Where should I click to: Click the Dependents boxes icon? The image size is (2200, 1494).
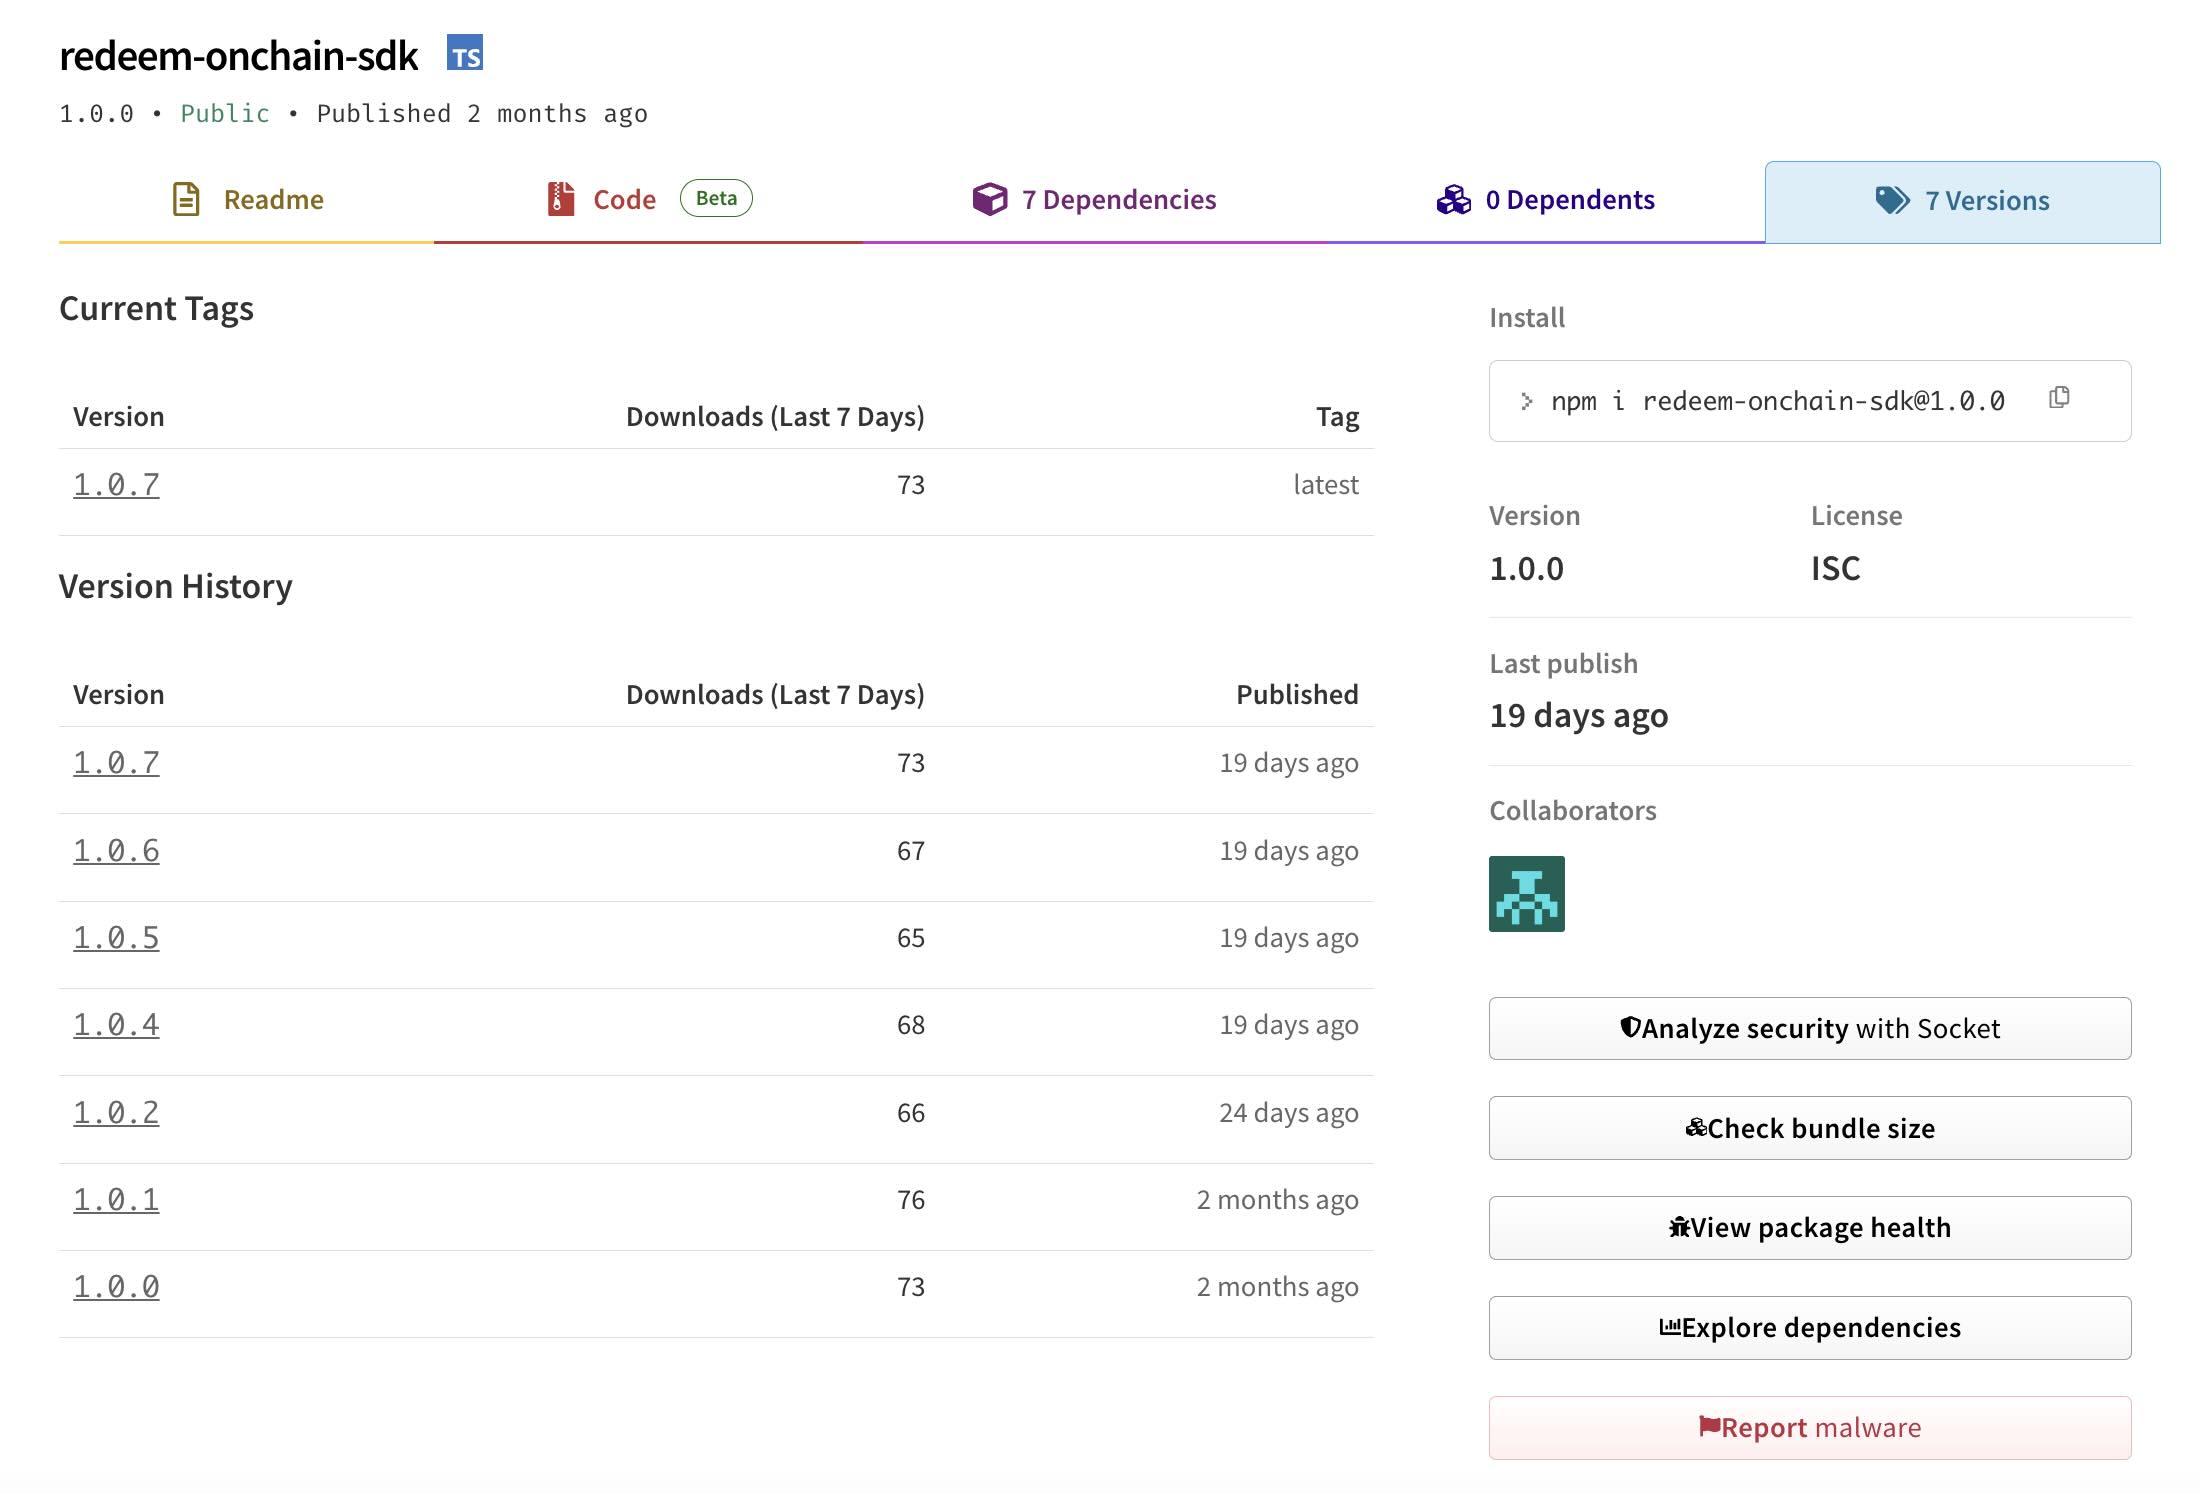[1454, 200]
